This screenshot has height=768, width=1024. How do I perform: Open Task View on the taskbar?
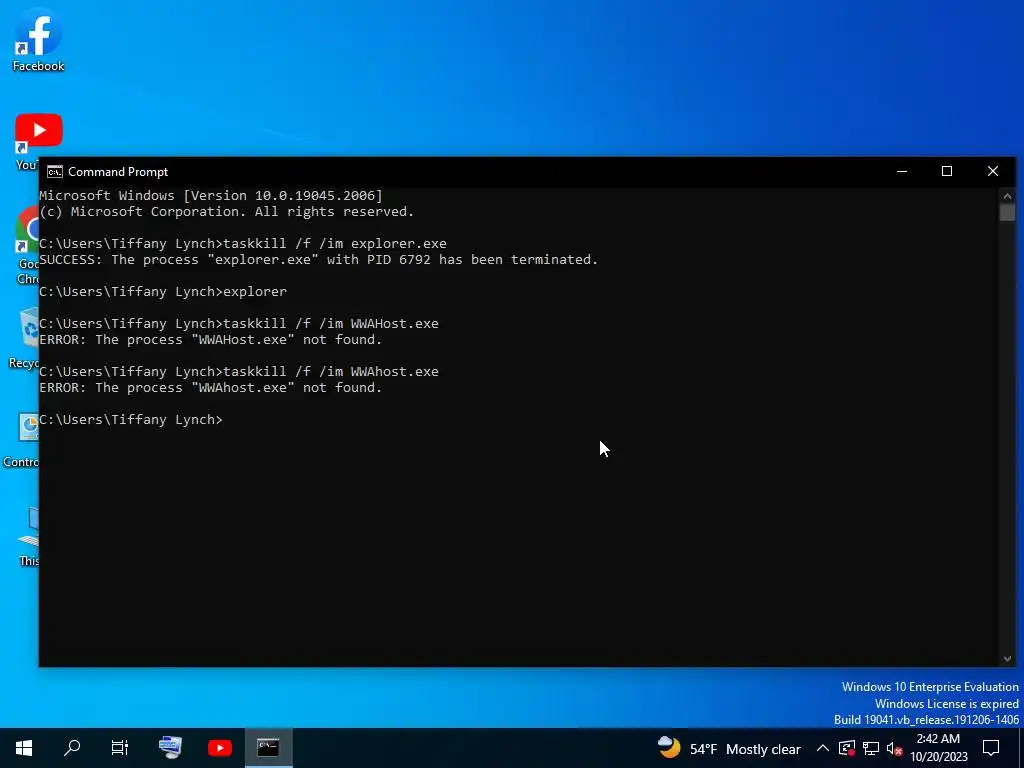pos(120,748)
